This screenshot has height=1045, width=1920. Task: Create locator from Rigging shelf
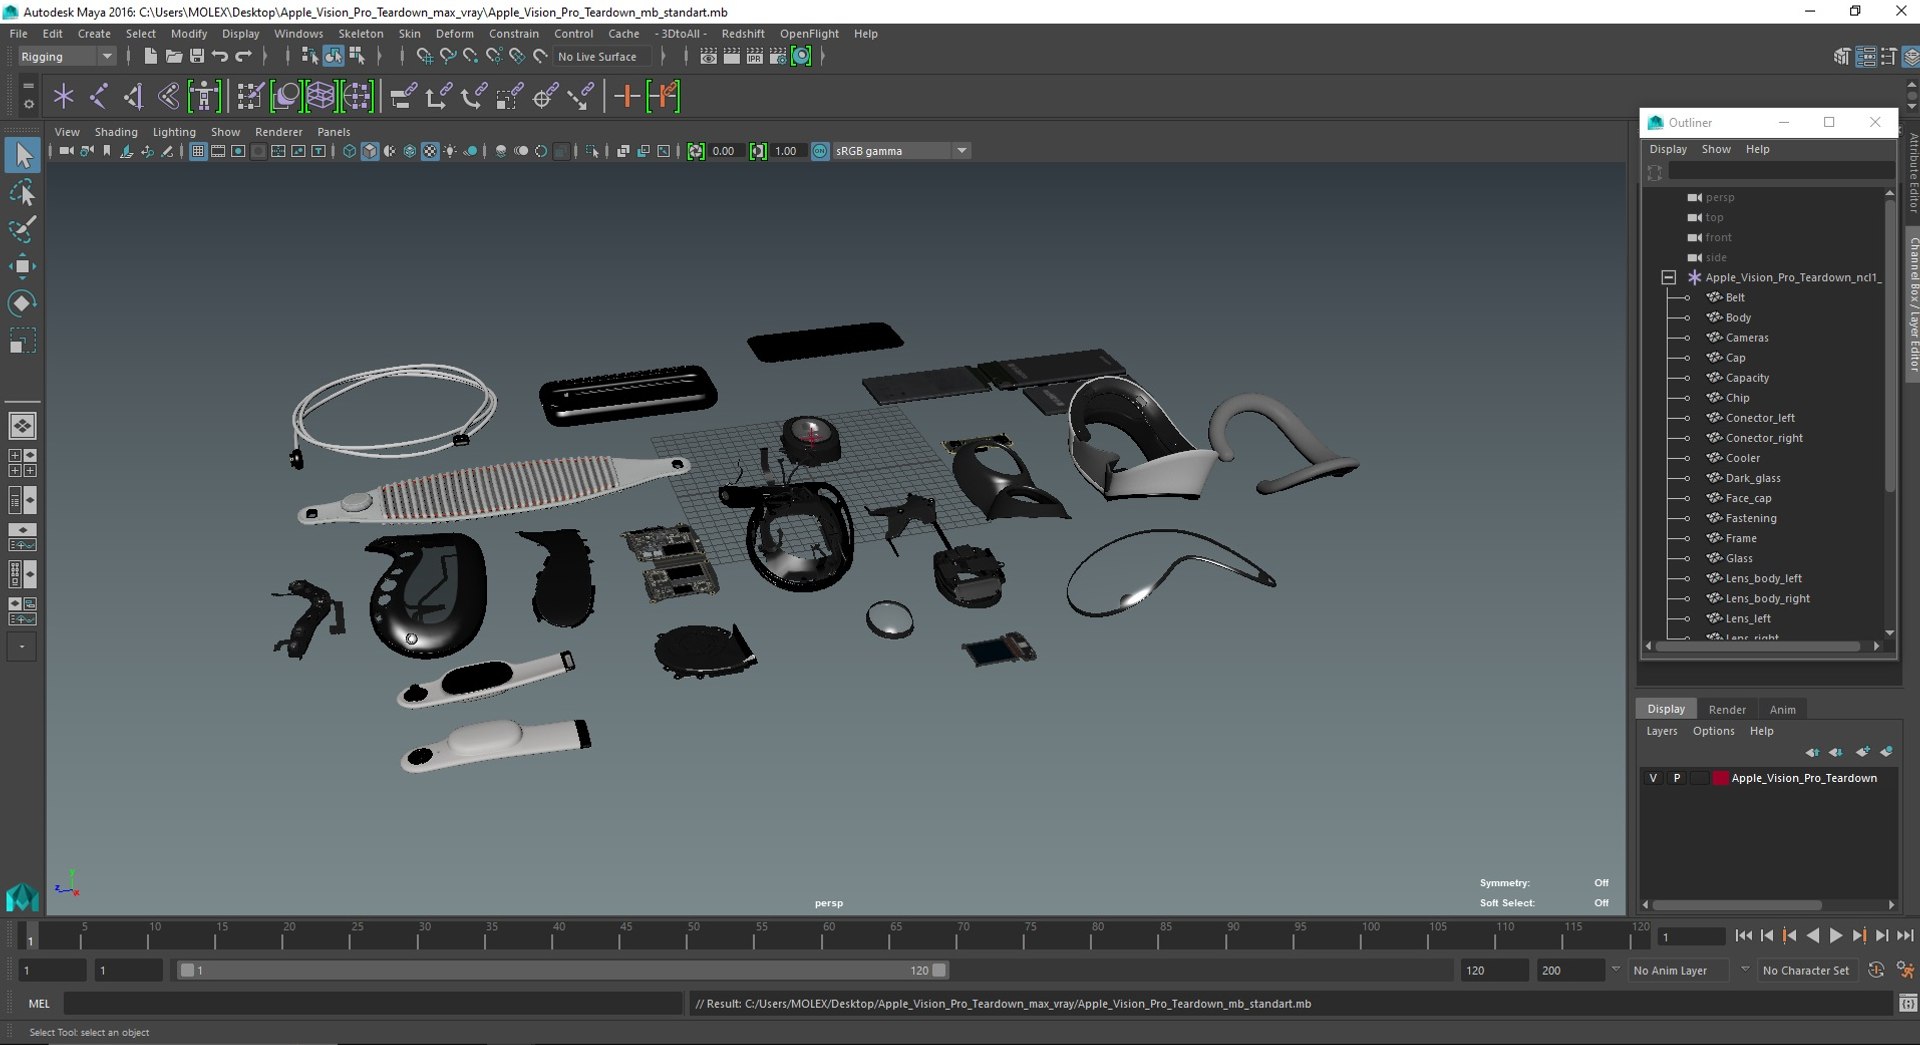point(64,96)
